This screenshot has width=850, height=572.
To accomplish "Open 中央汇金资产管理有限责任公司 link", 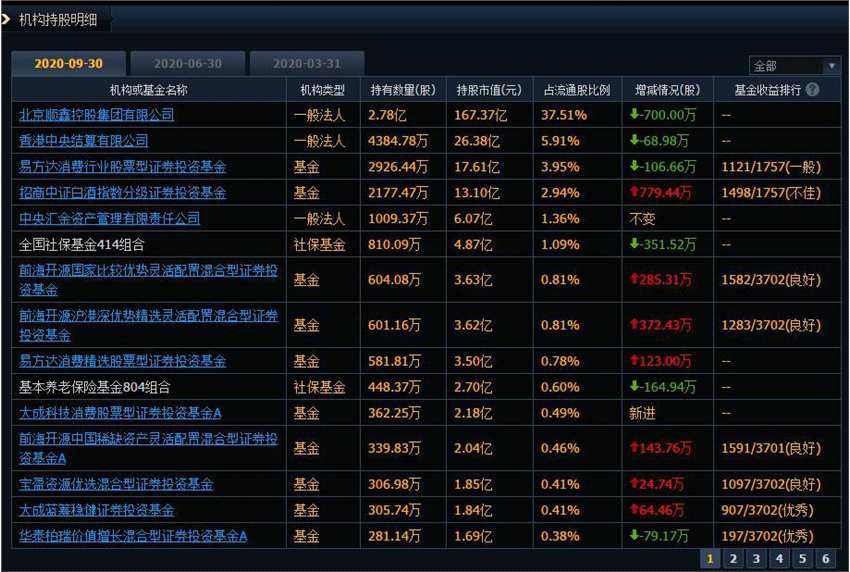I will pos(110,218).
